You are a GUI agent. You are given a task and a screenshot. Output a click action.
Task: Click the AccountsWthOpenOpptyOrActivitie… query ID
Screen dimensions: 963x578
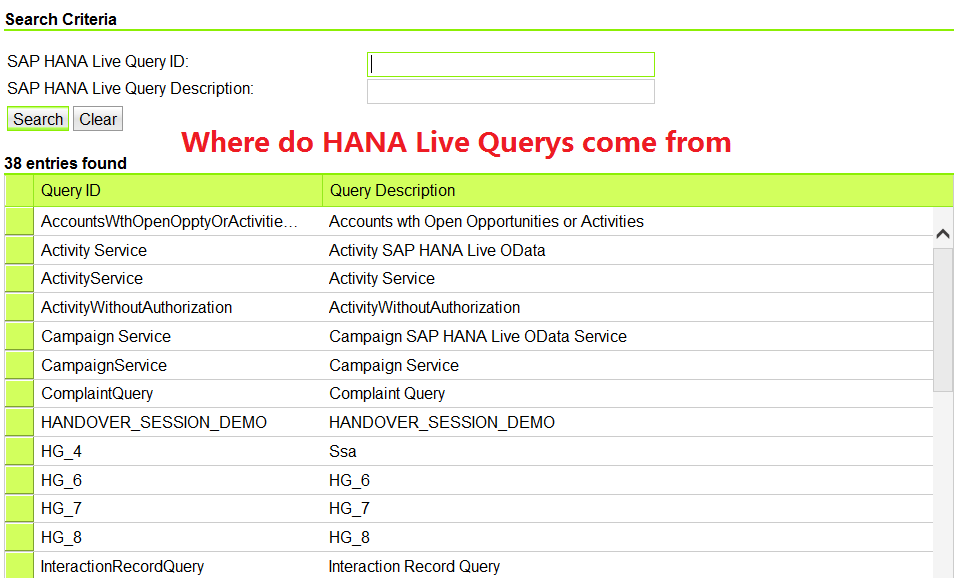(x=170, y=221)
